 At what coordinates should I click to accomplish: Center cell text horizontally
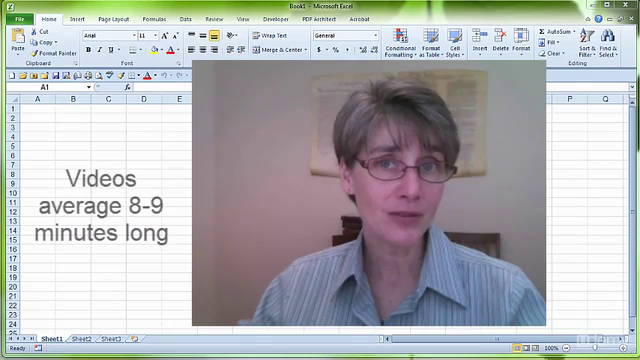point(202,50)
